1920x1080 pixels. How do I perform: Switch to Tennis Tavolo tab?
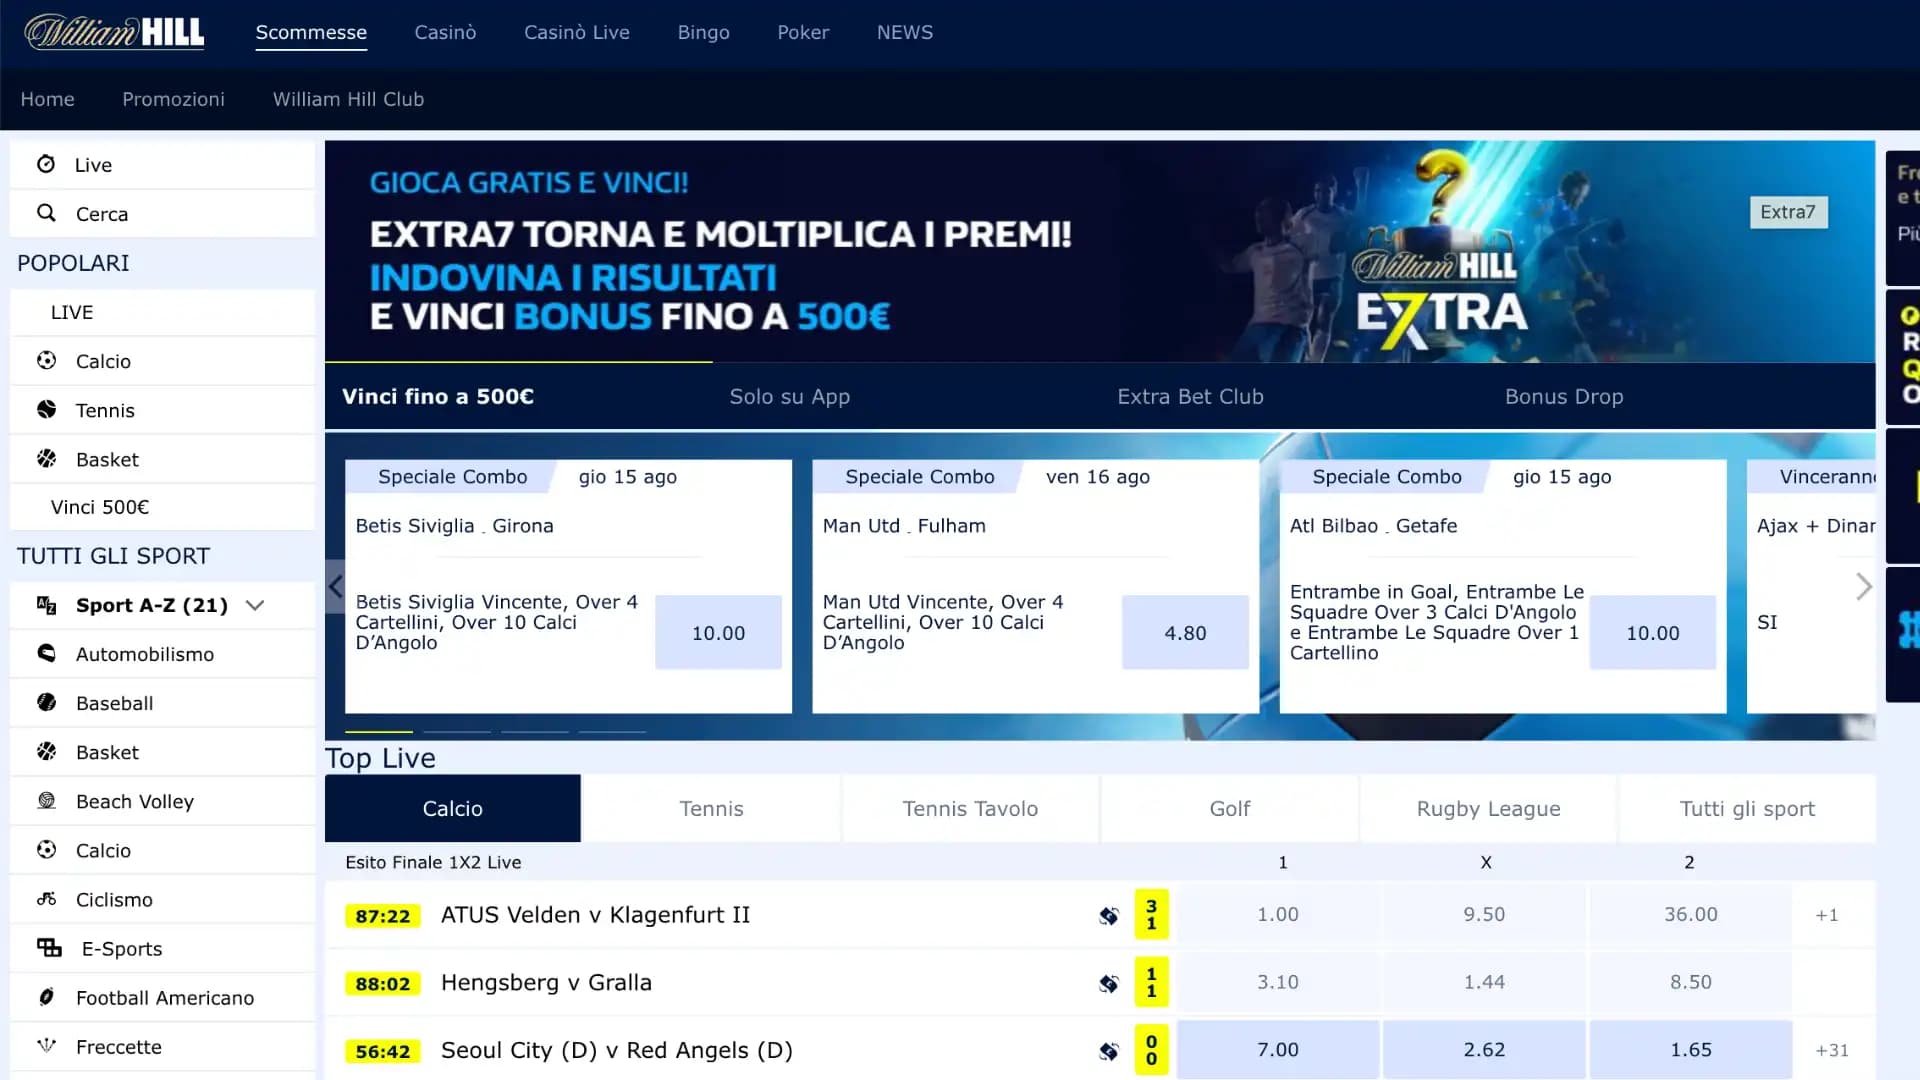969,808
